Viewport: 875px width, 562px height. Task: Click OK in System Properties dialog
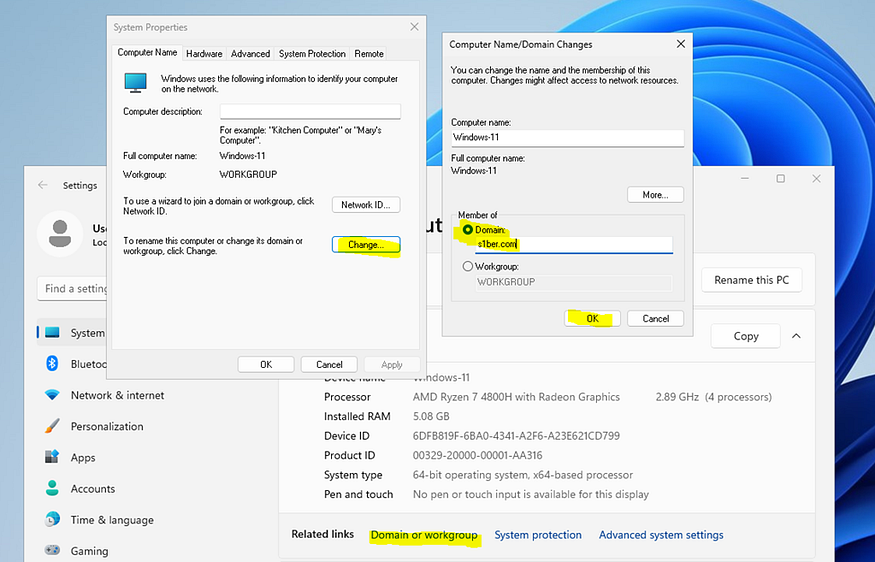[x=266, y=364]
